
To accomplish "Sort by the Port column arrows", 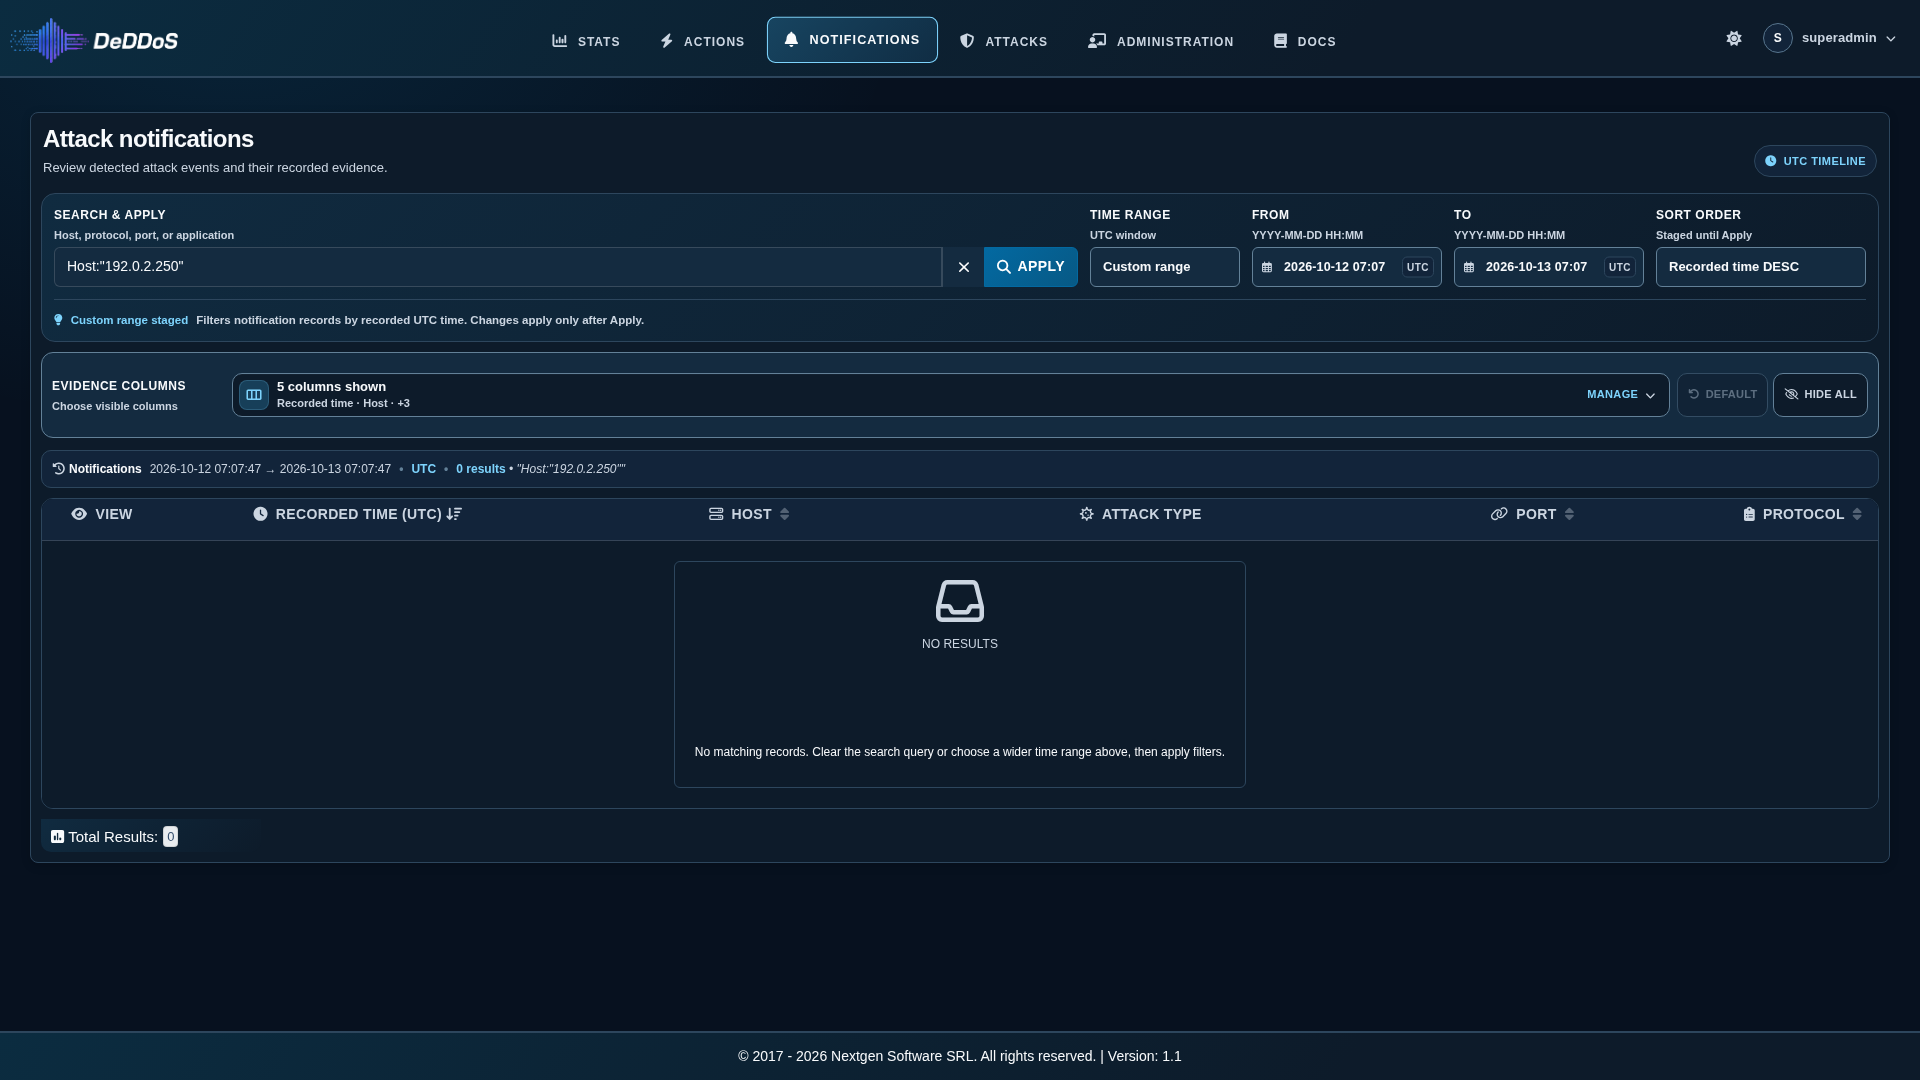I will pos(1569,514).
